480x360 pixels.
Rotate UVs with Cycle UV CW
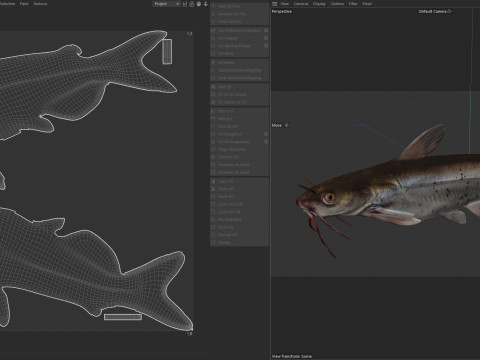click(239, 212)
